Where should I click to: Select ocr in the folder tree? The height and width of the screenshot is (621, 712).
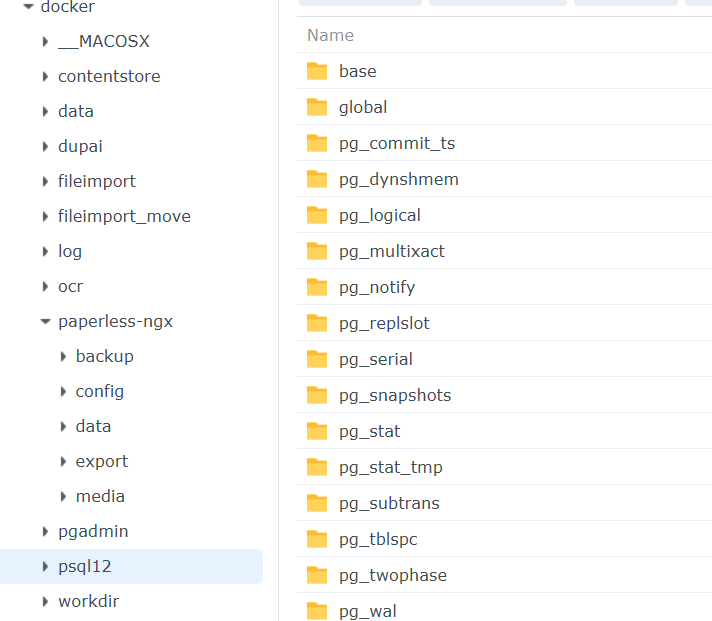tap(71, 286)
